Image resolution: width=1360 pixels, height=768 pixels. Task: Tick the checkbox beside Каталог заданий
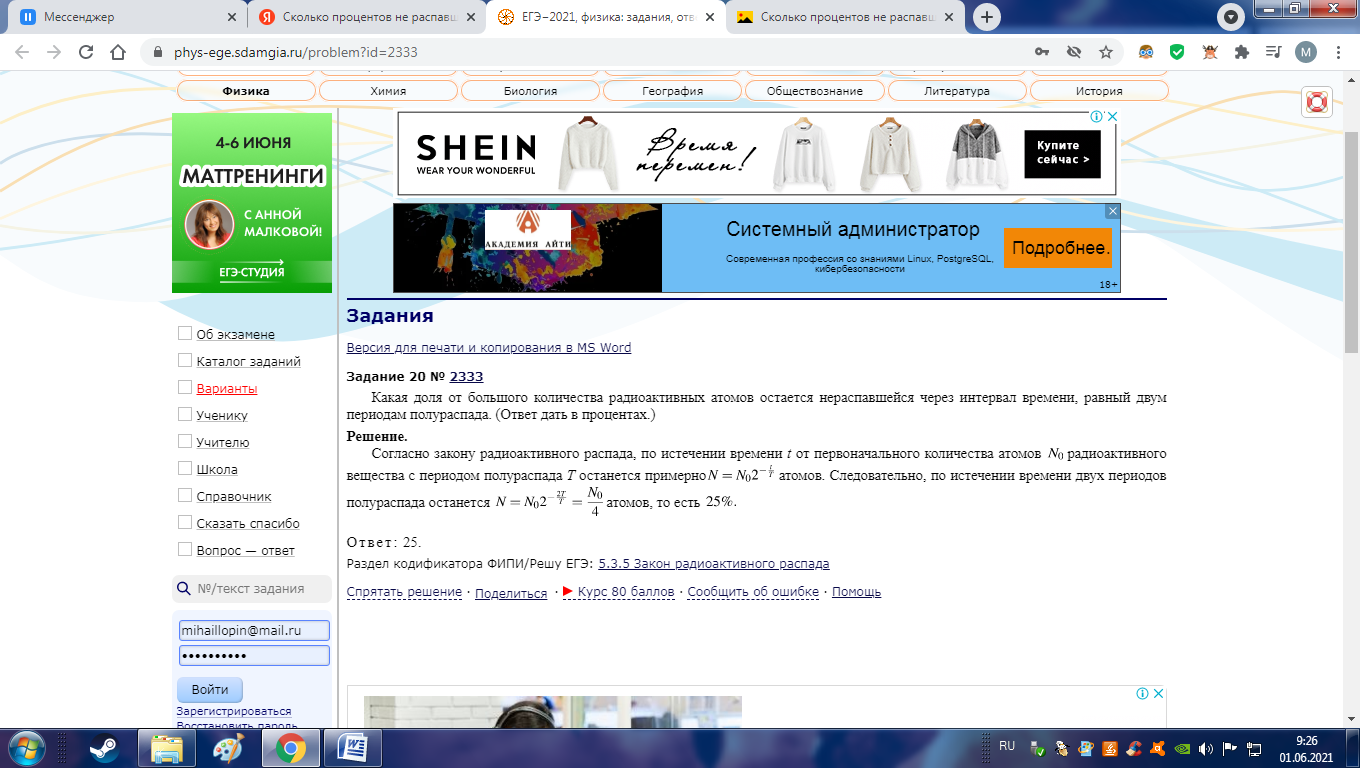(184, 360)
